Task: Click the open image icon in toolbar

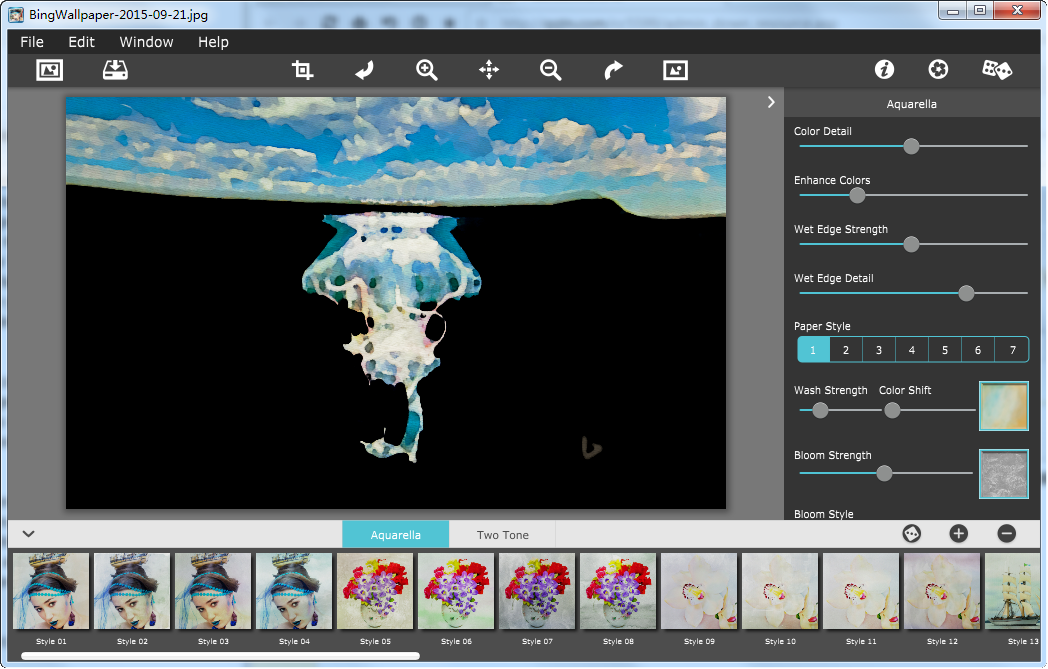Action: (x=50, y=70)
